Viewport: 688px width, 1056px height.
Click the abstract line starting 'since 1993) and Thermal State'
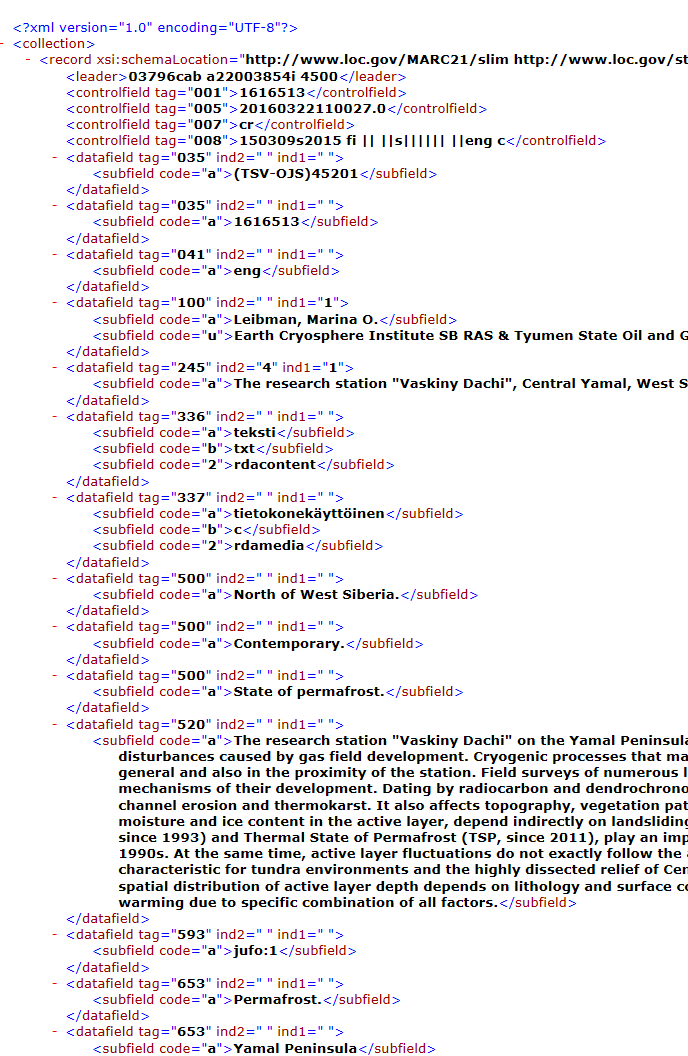click(403, 838)
